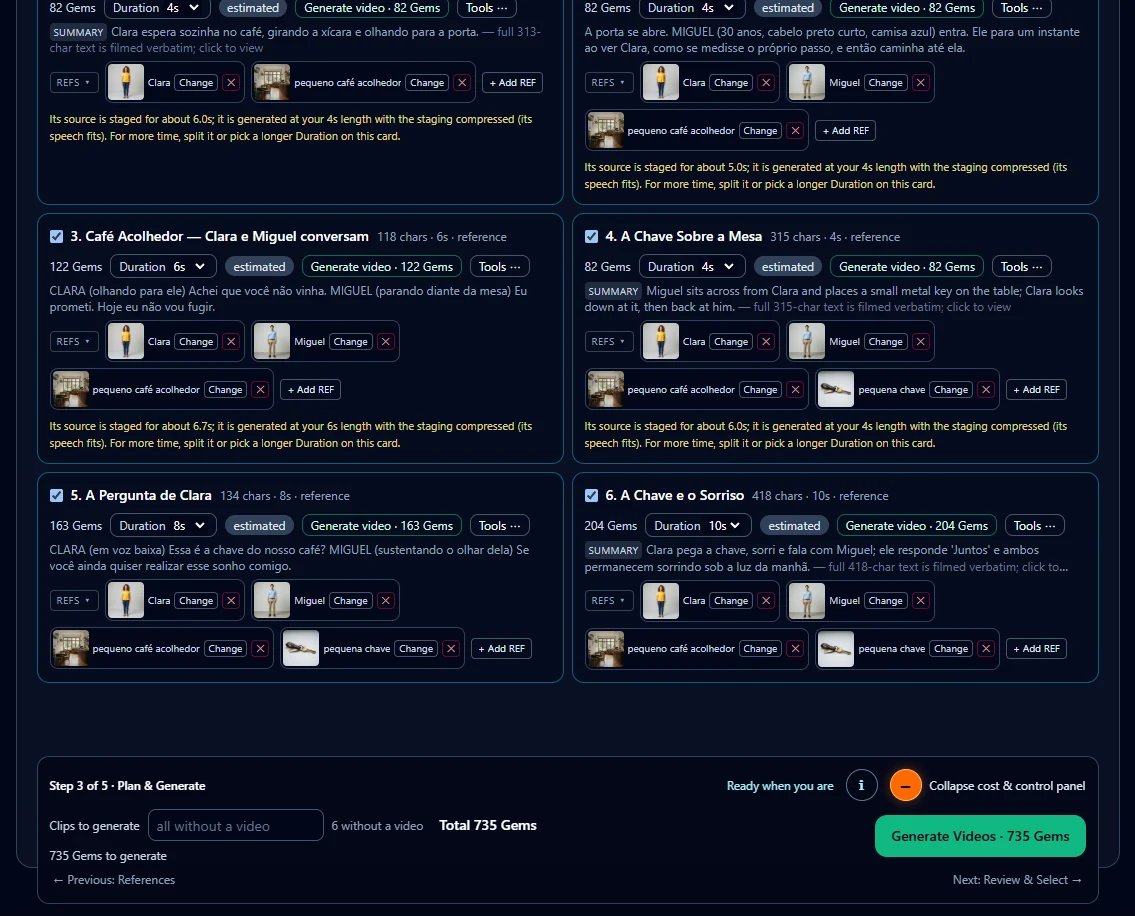Remove pequena chave reference in card 4
The width and height of the screenshot is (1135, 916).
tap(986, 390)
